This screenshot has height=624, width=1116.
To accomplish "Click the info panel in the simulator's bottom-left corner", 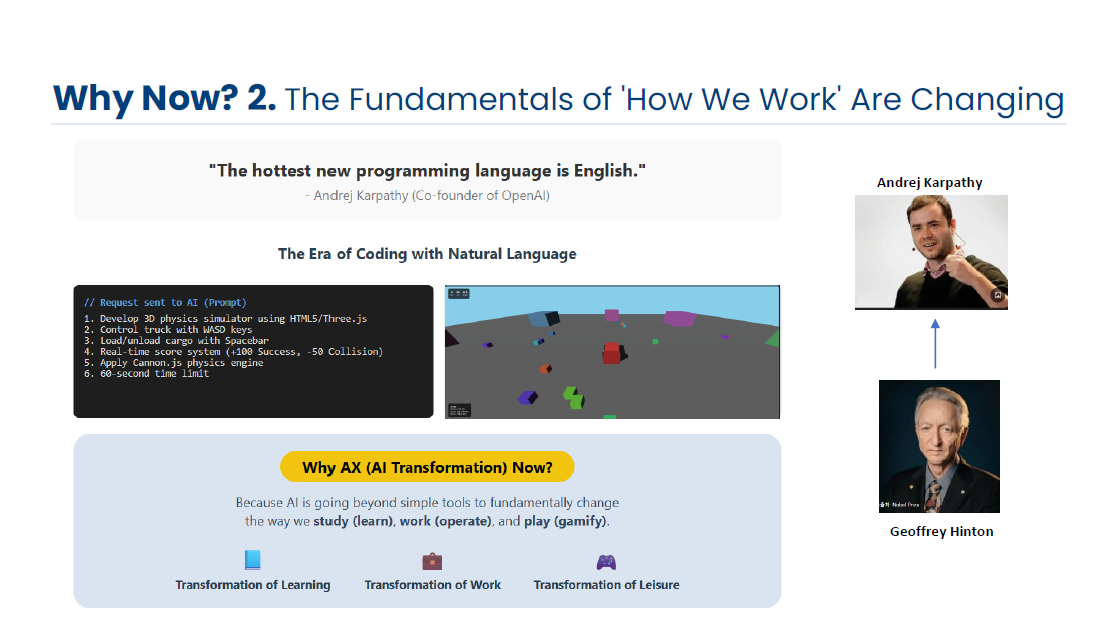I will click(x=459, y=409).
